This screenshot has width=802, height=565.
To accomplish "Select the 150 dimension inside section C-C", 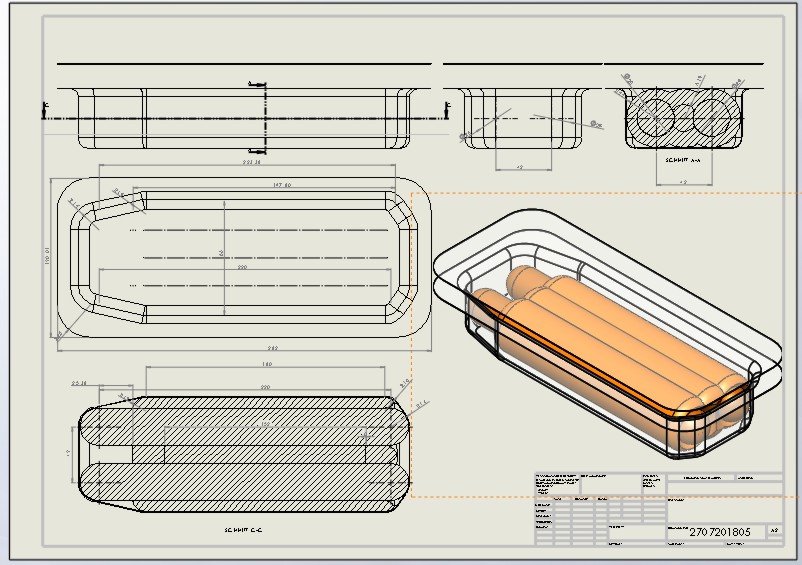I will click(265, 424).
